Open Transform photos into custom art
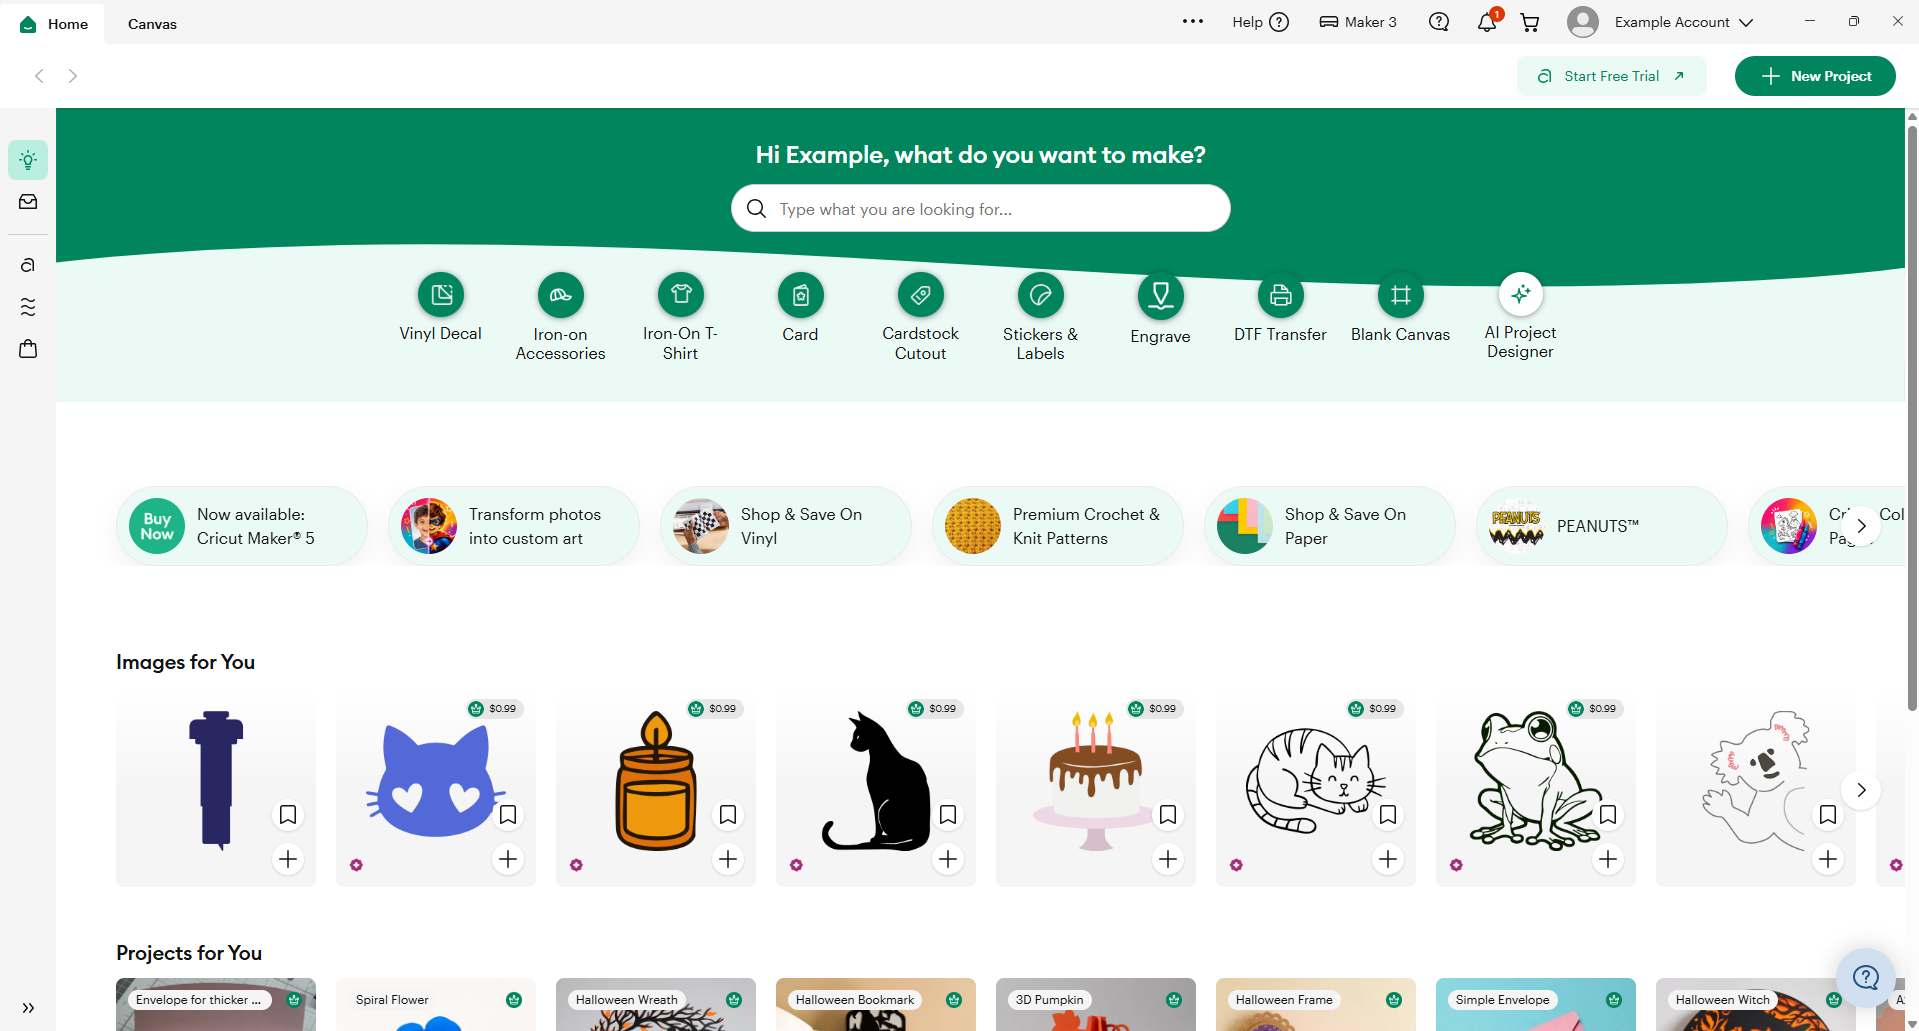 [514, 526]
